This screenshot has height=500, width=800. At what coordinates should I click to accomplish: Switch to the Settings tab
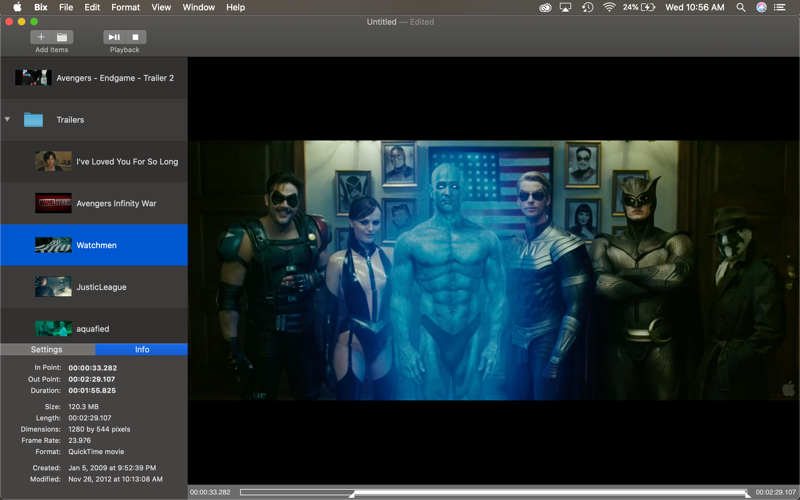(x=47, y=350)
